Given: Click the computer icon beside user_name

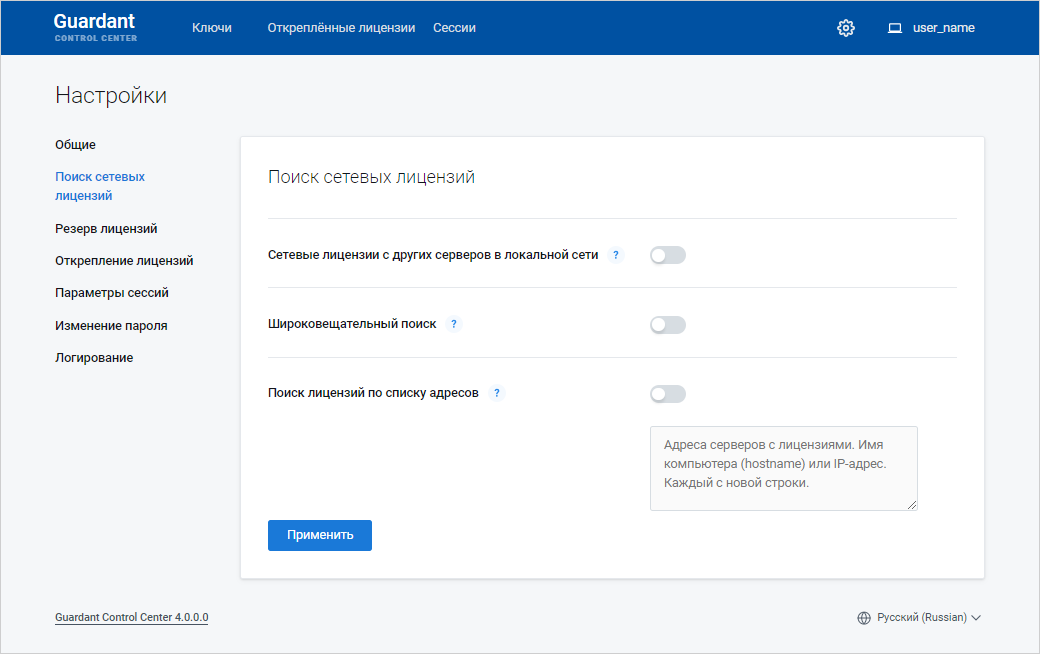Looking at the screenshot, I should coord(895,28).
